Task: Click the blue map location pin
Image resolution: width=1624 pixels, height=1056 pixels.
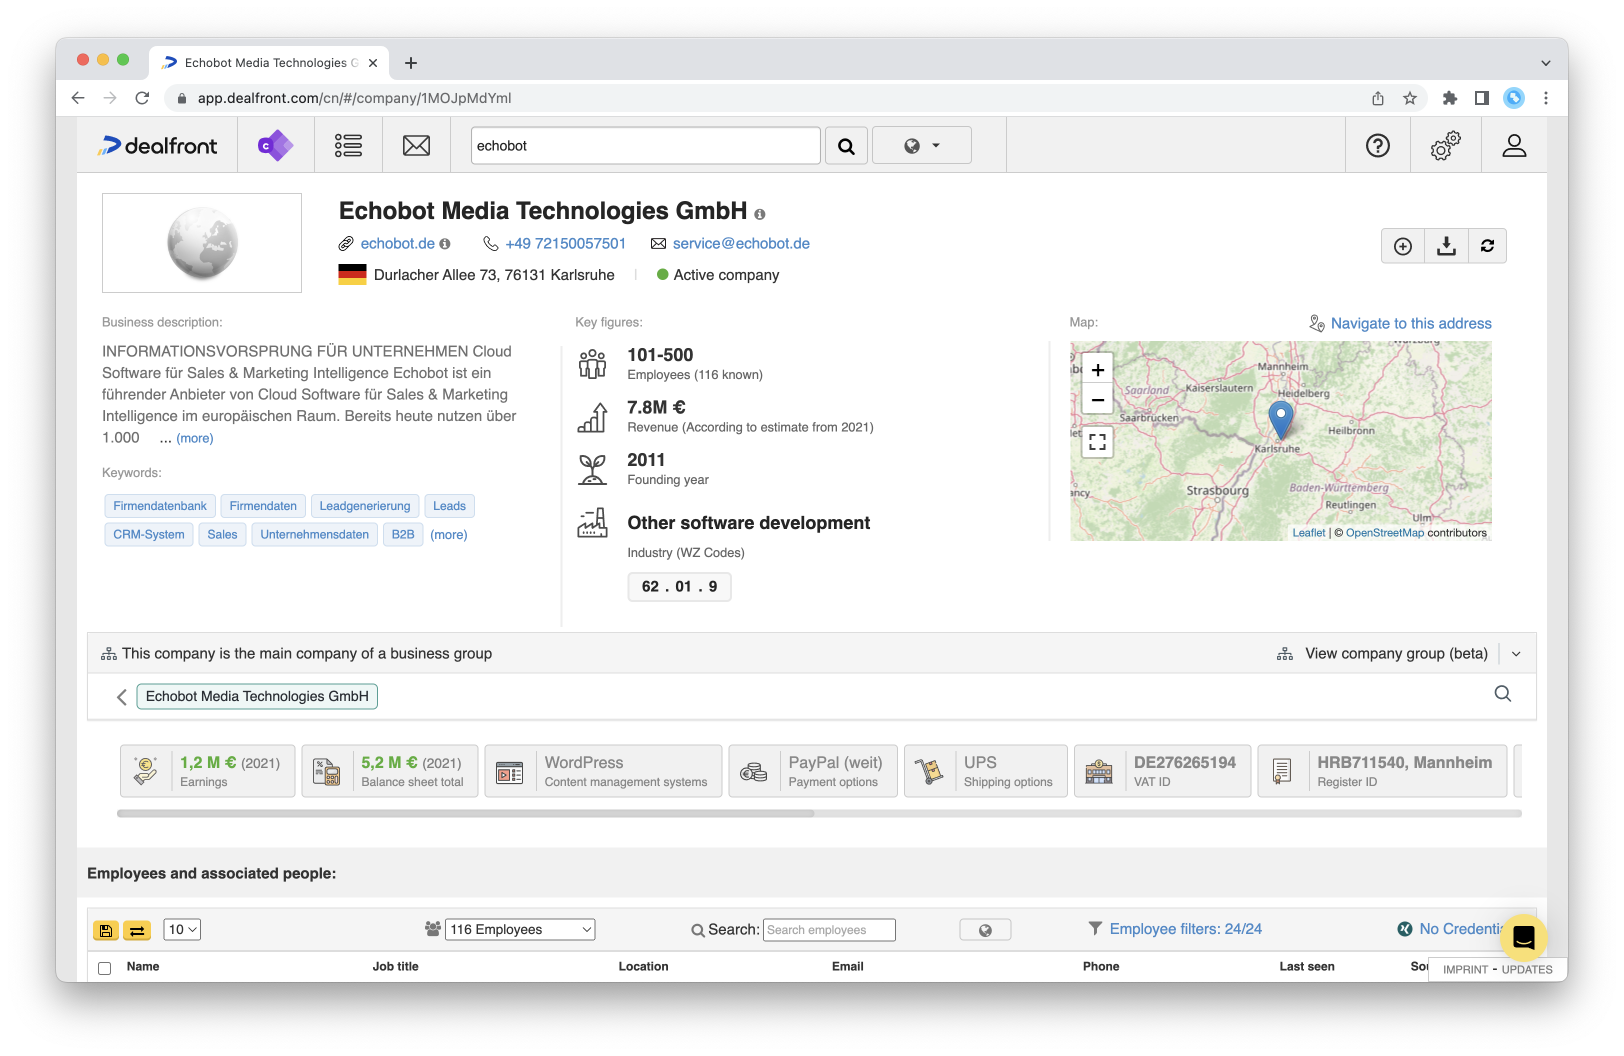Action: [x=1280, y=419]
